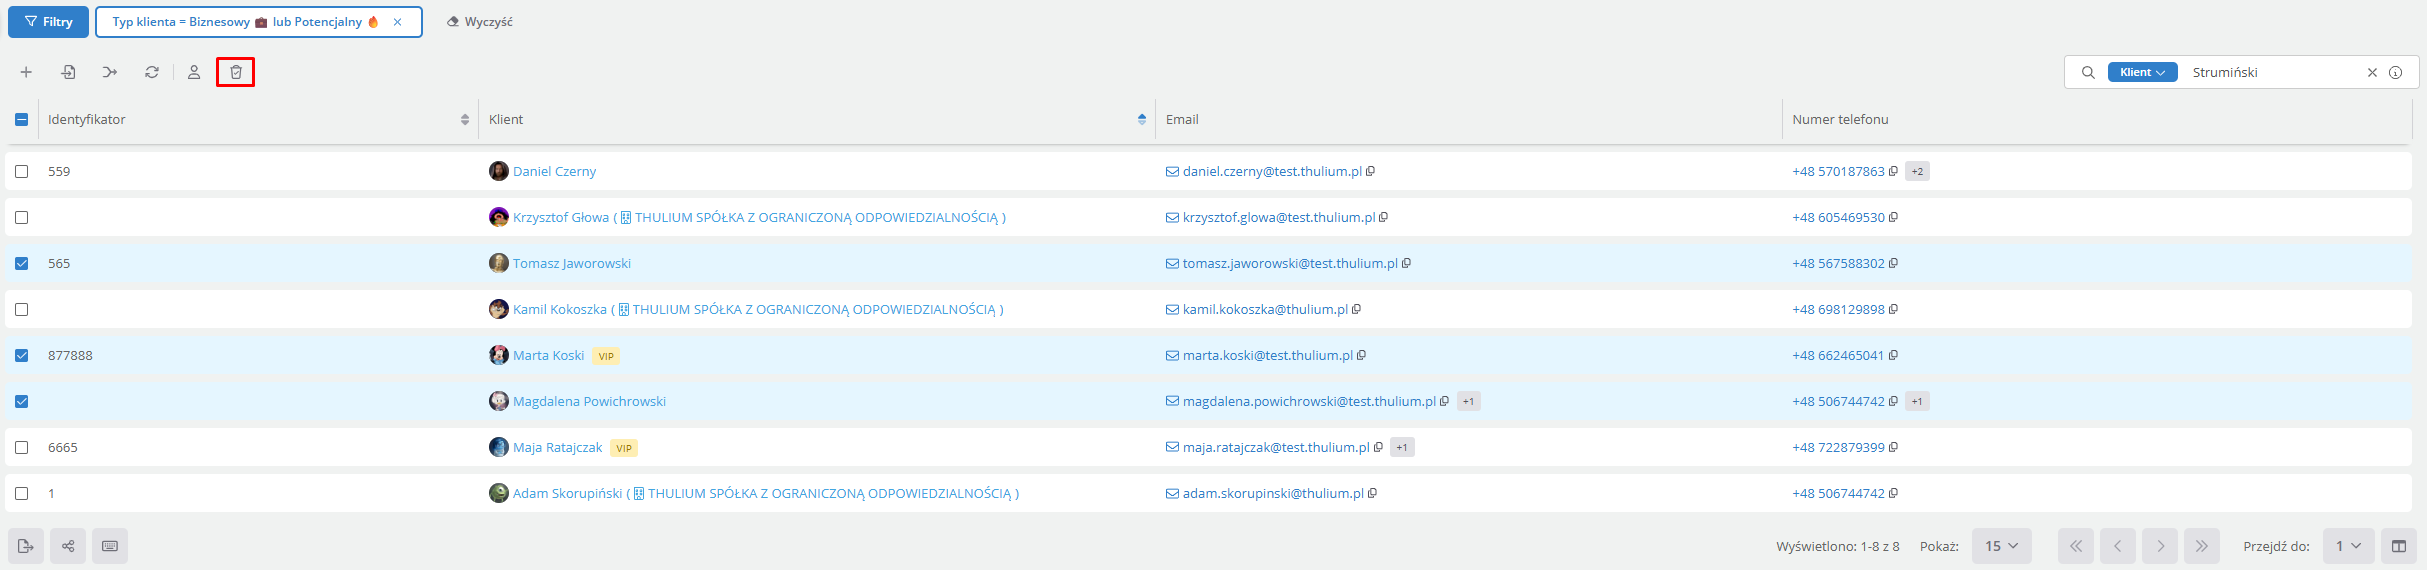The height and width of the screenshot is (570, 2427).
Task: Click the column layout icon at bottom right
Action: tap(2399, 546)
